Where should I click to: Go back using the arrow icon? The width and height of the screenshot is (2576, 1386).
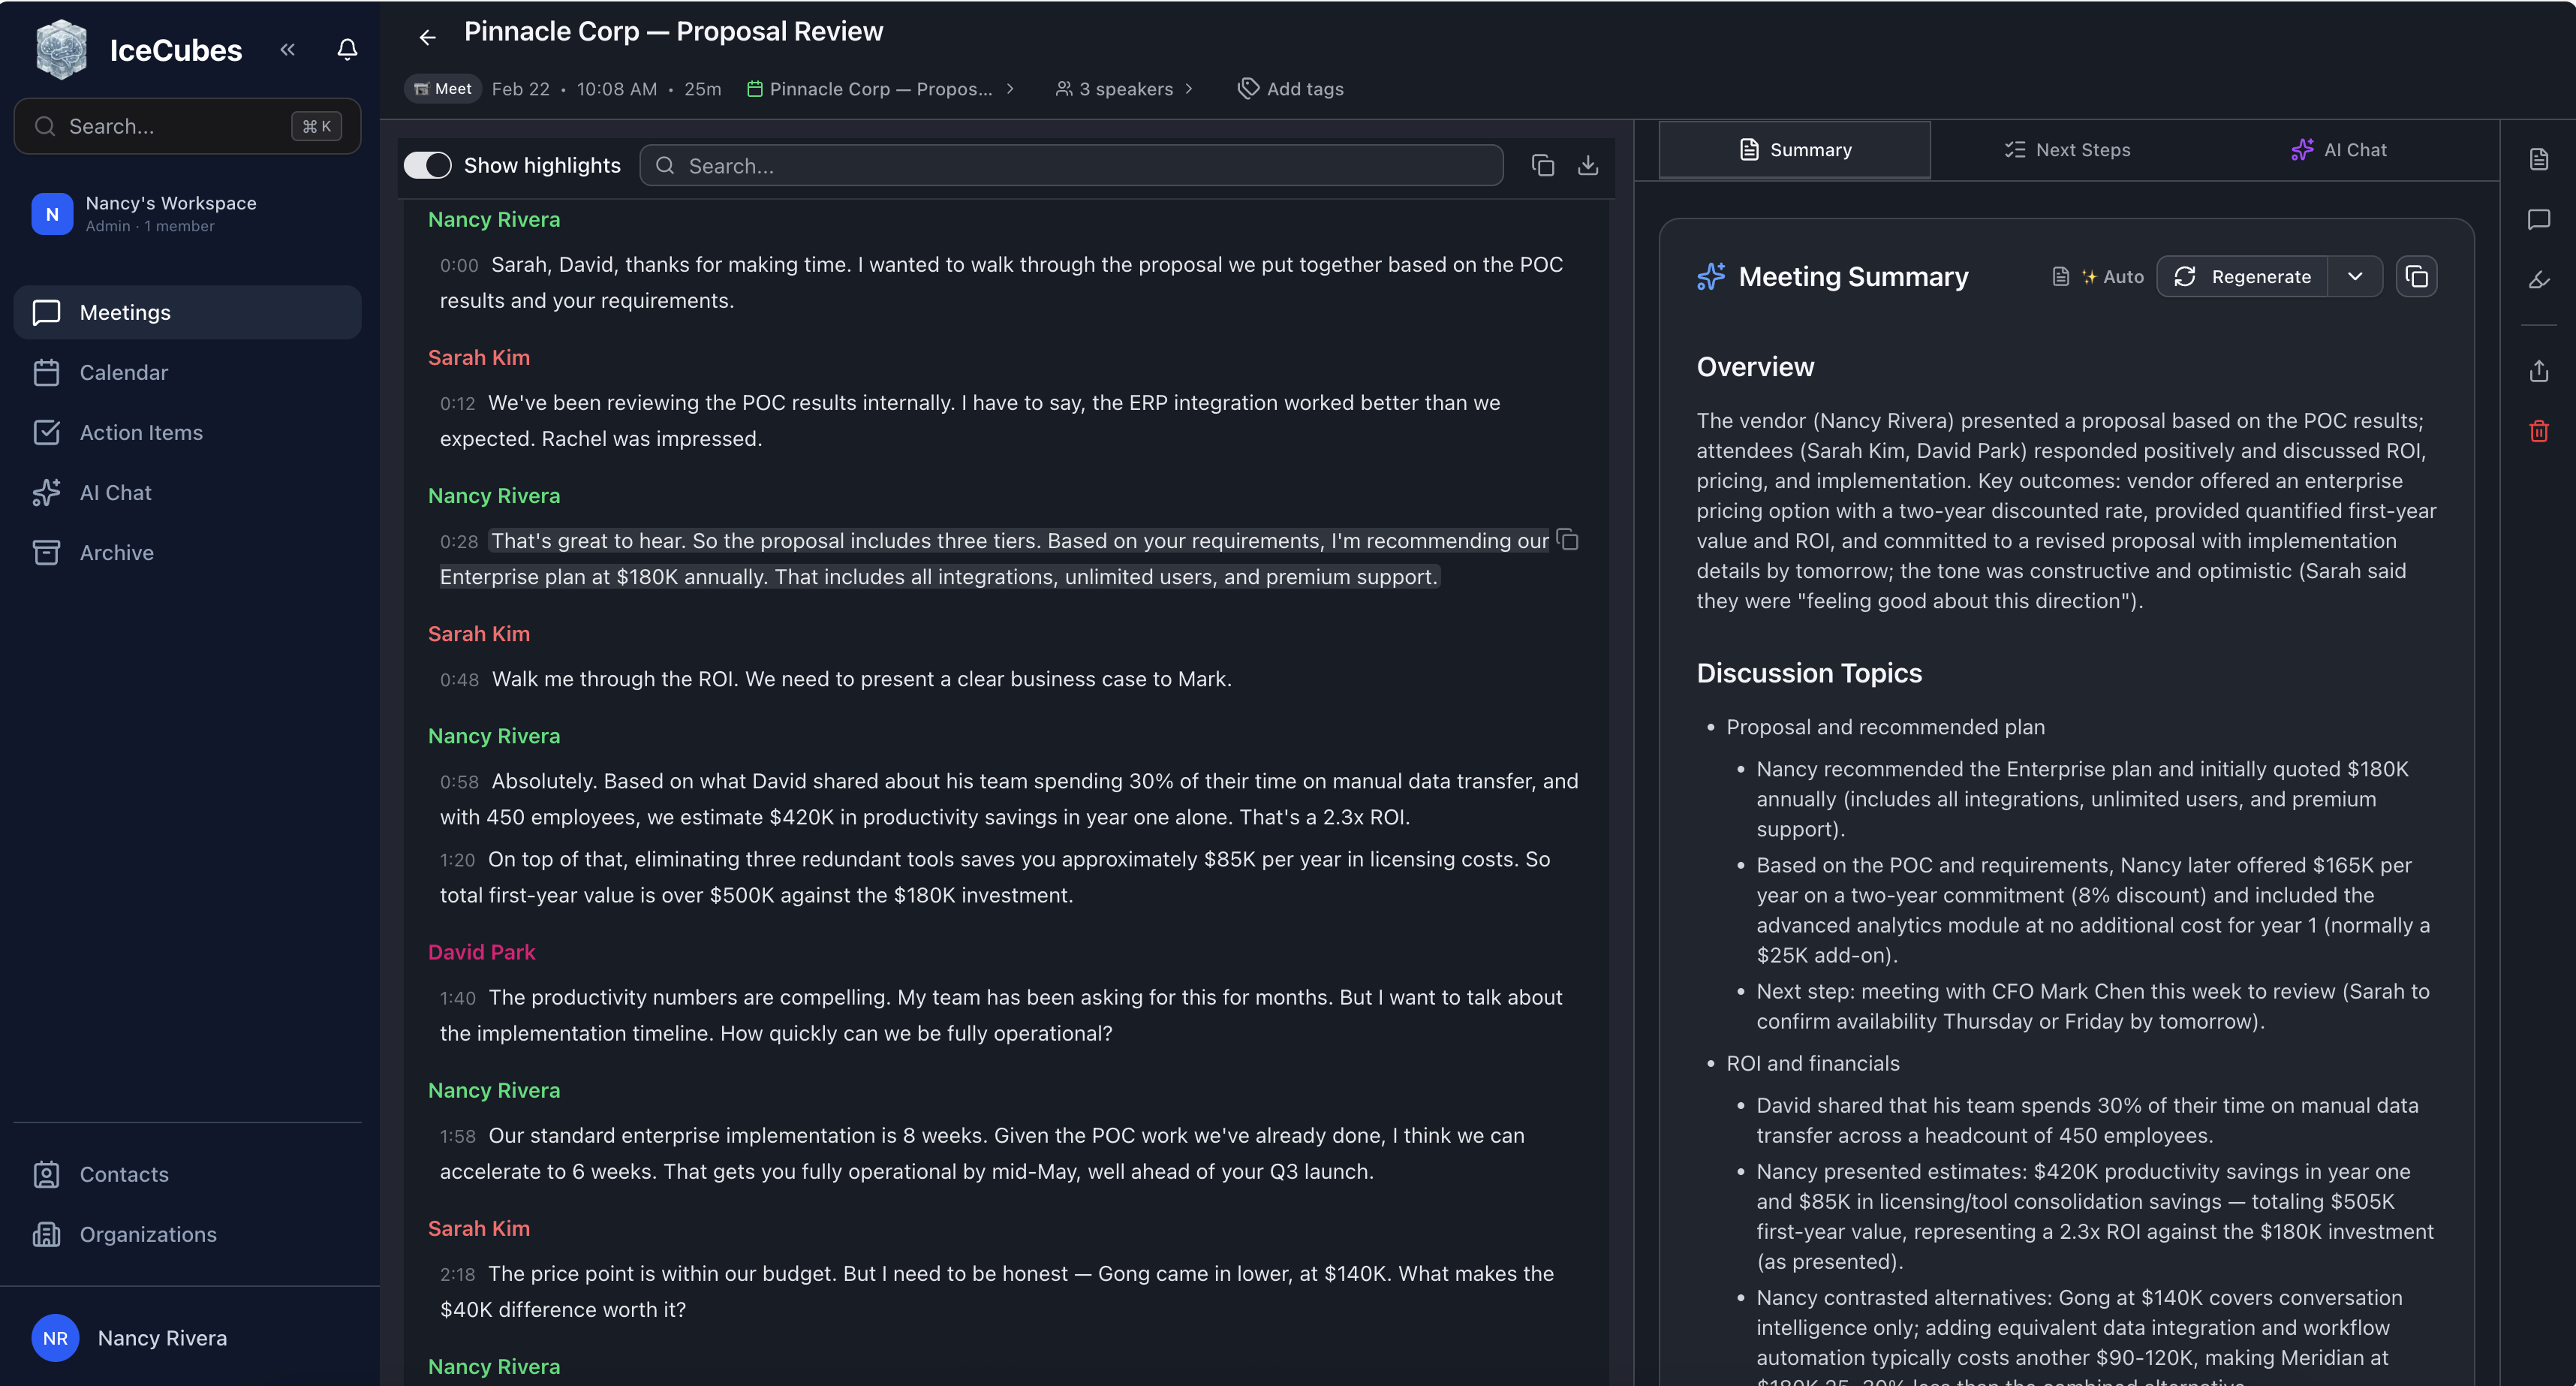(427, 38)
